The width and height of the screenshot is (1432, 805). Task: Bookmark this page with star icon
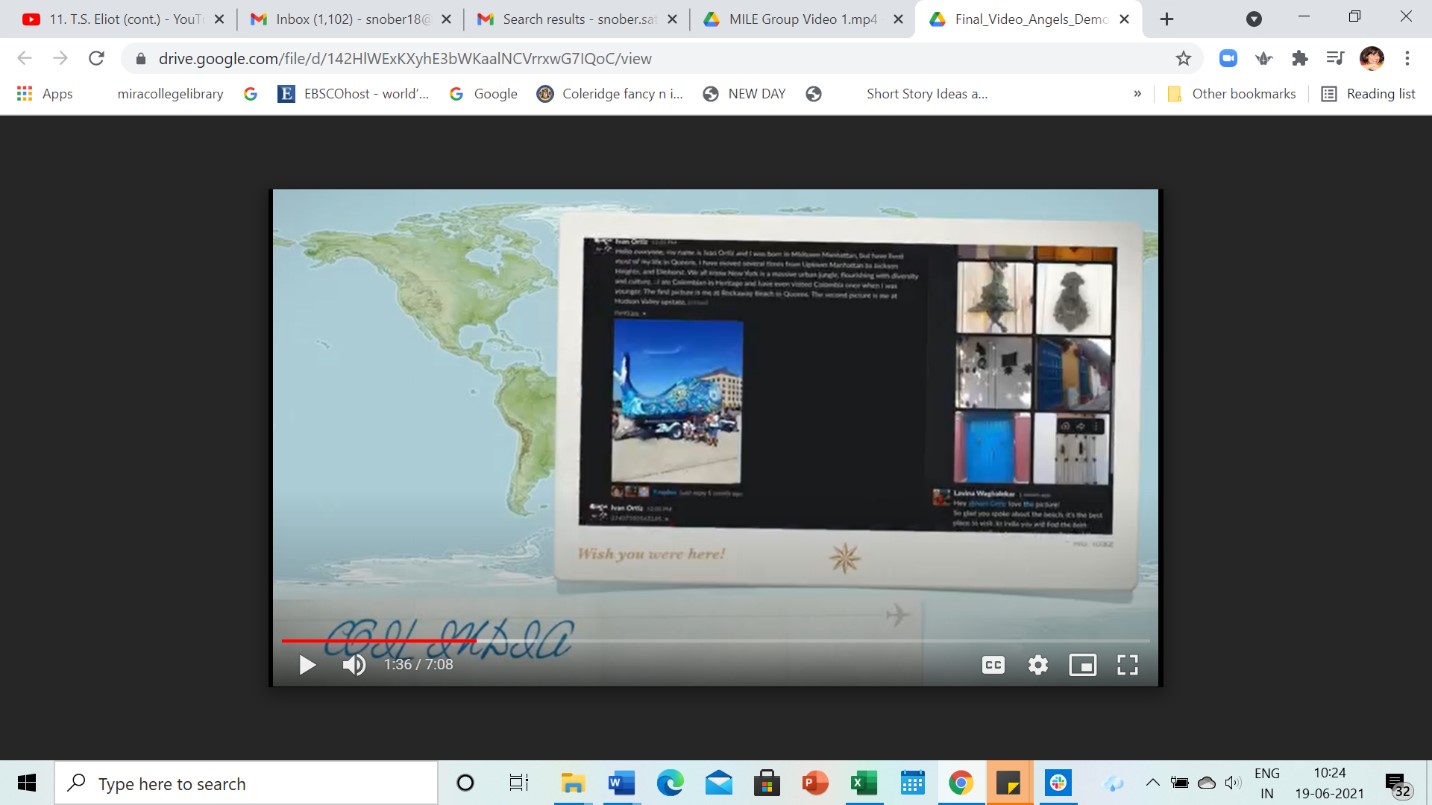(x=1183, y=58)
